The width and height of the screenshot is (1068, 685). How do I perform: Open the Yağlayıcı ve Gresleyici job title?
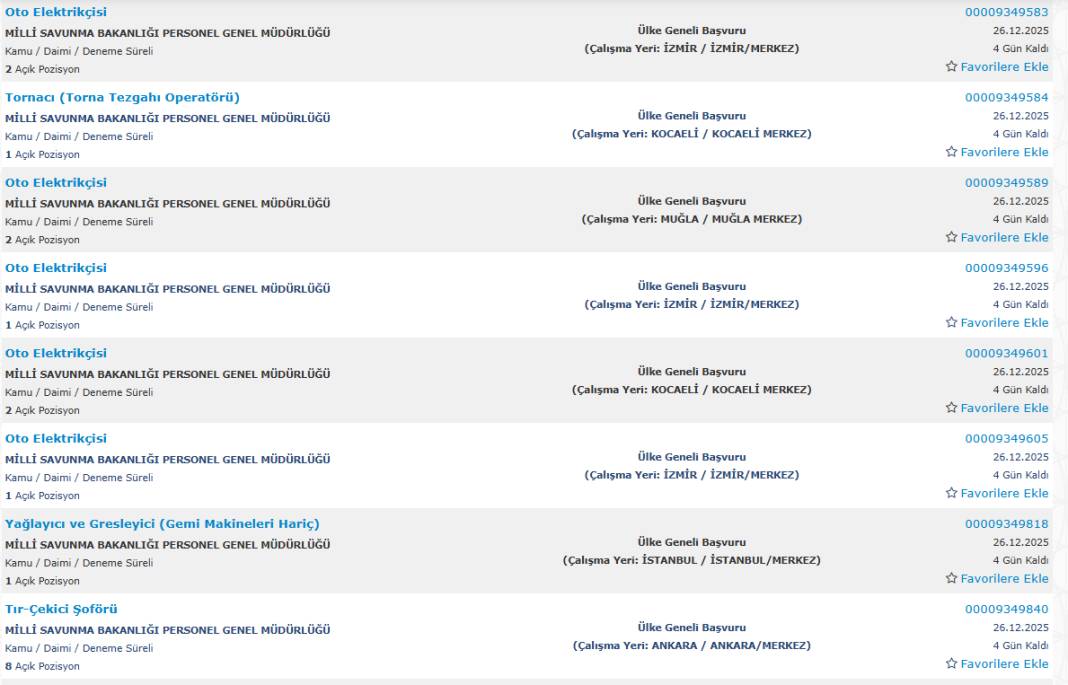(x=162, y=524)
